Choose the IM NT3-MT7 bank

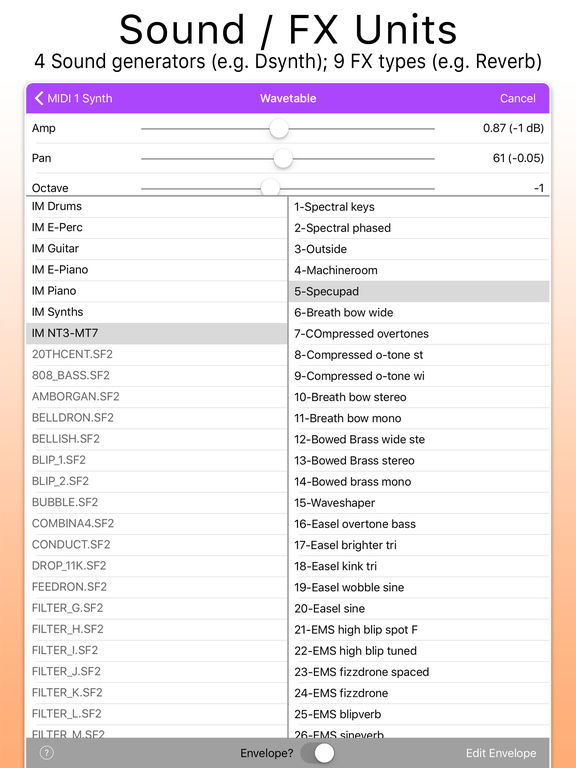(x=156, y=333)
